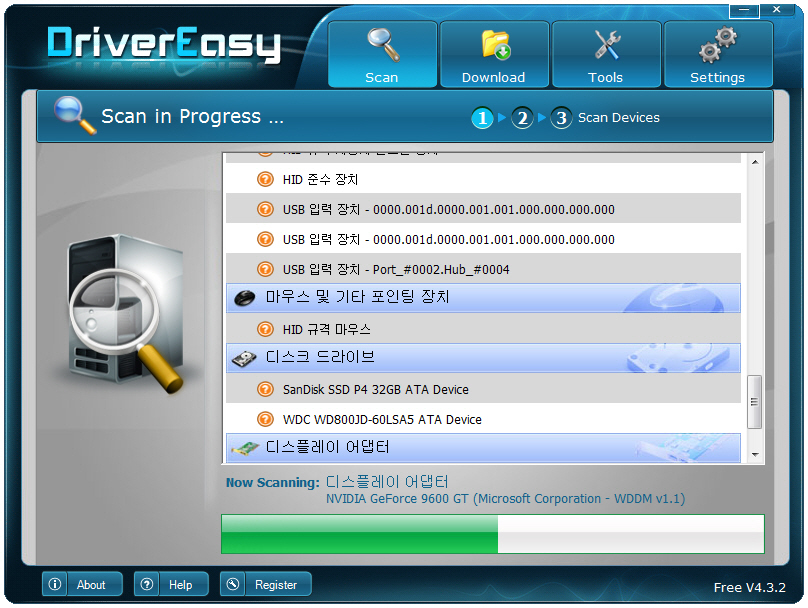Click the scroll up arrow of device list

point(755,162)
